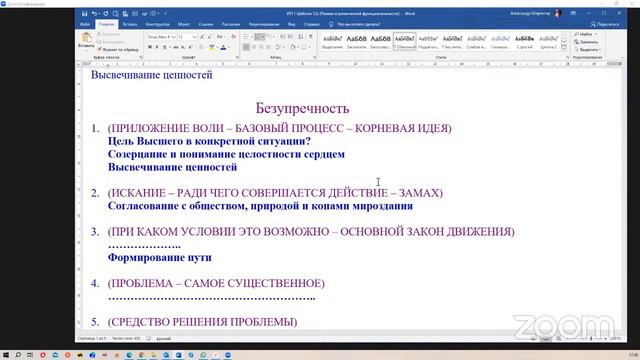The height and width of the screenshot is (360, 640).
Task: Click the Найти (Find) button
Action: coord(585,34)
